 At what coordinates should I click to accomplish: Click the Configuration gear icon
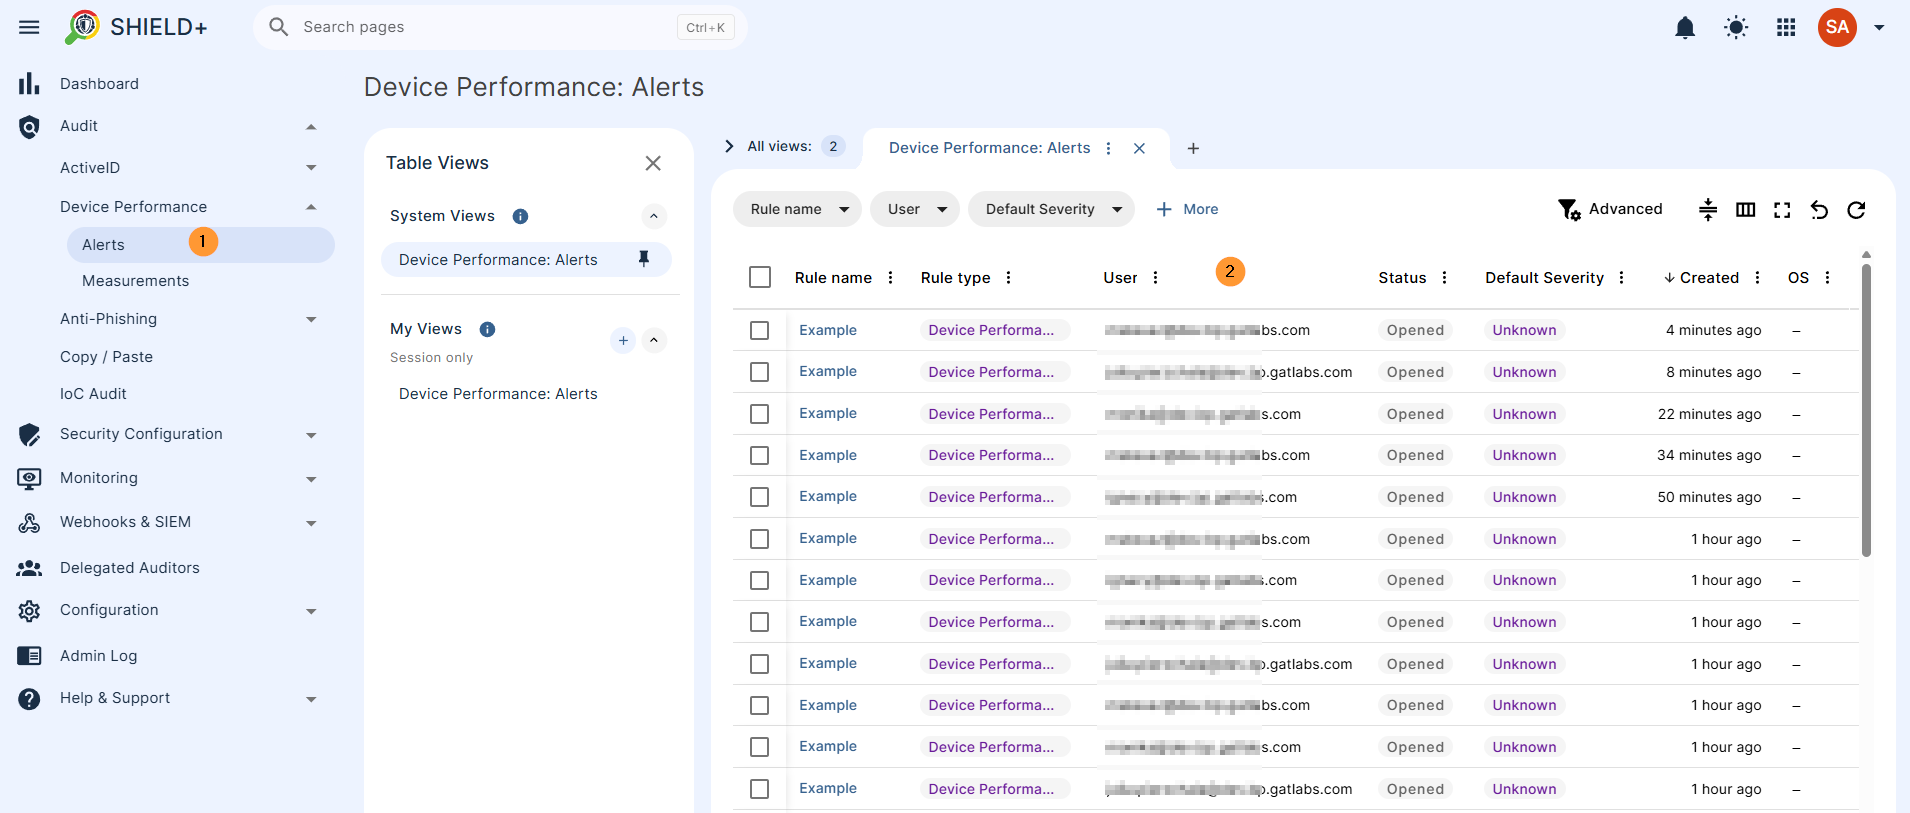coord(29,611)
